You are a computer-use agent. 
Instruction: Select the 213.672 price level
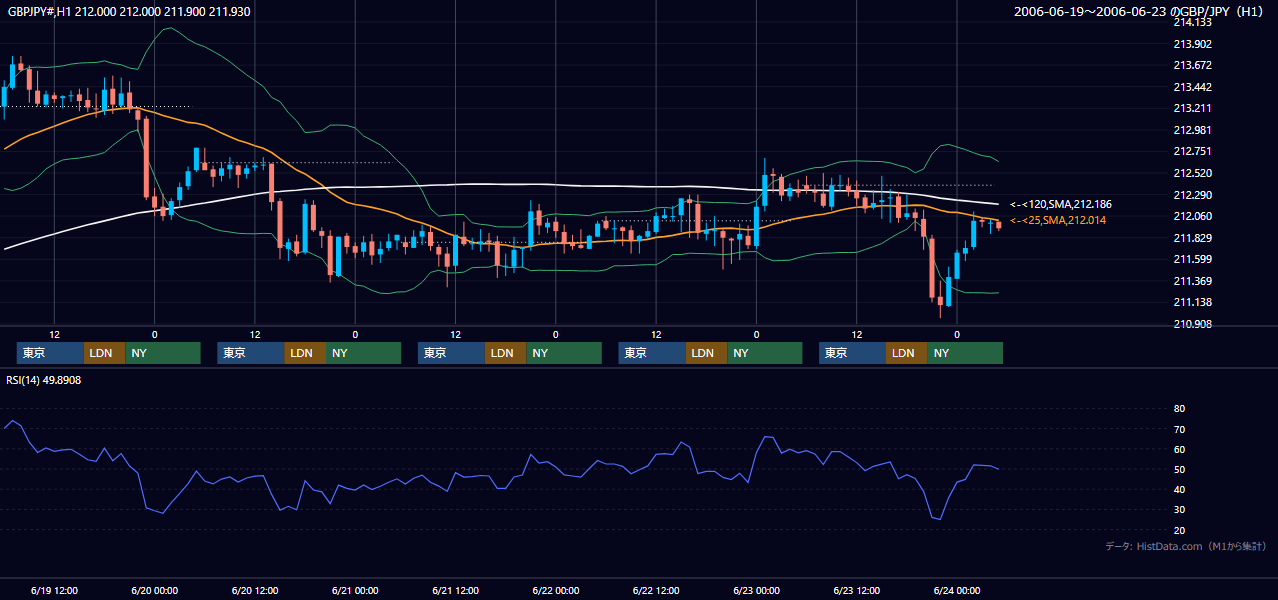[1192, 65]
